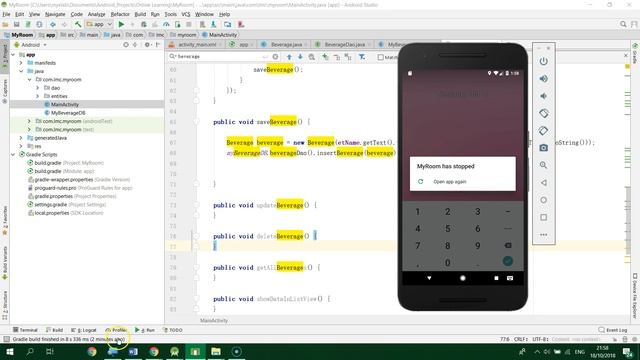This screenshot has height=360, width=640.
Task: Jump to next search occurrence arrow
Action: [x=300, y=57]
